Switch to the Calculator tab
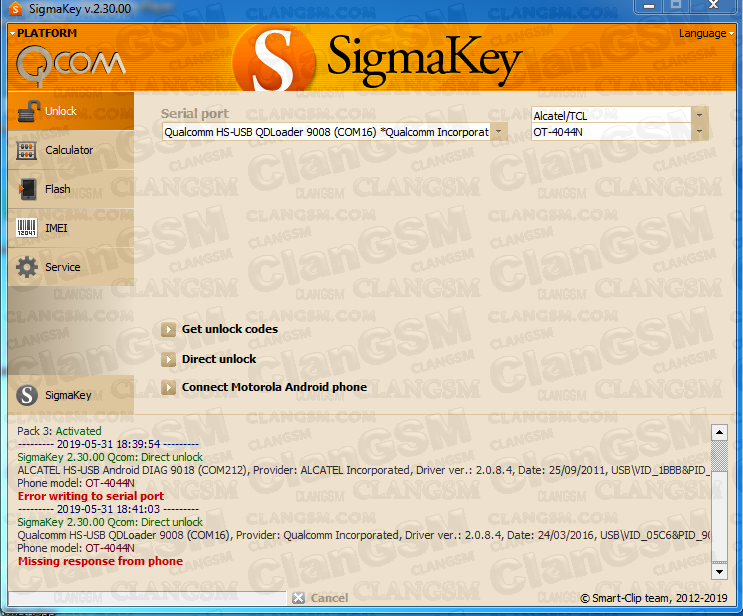The height and width of the screenshot is (616, 743). (x=71, y=150)
